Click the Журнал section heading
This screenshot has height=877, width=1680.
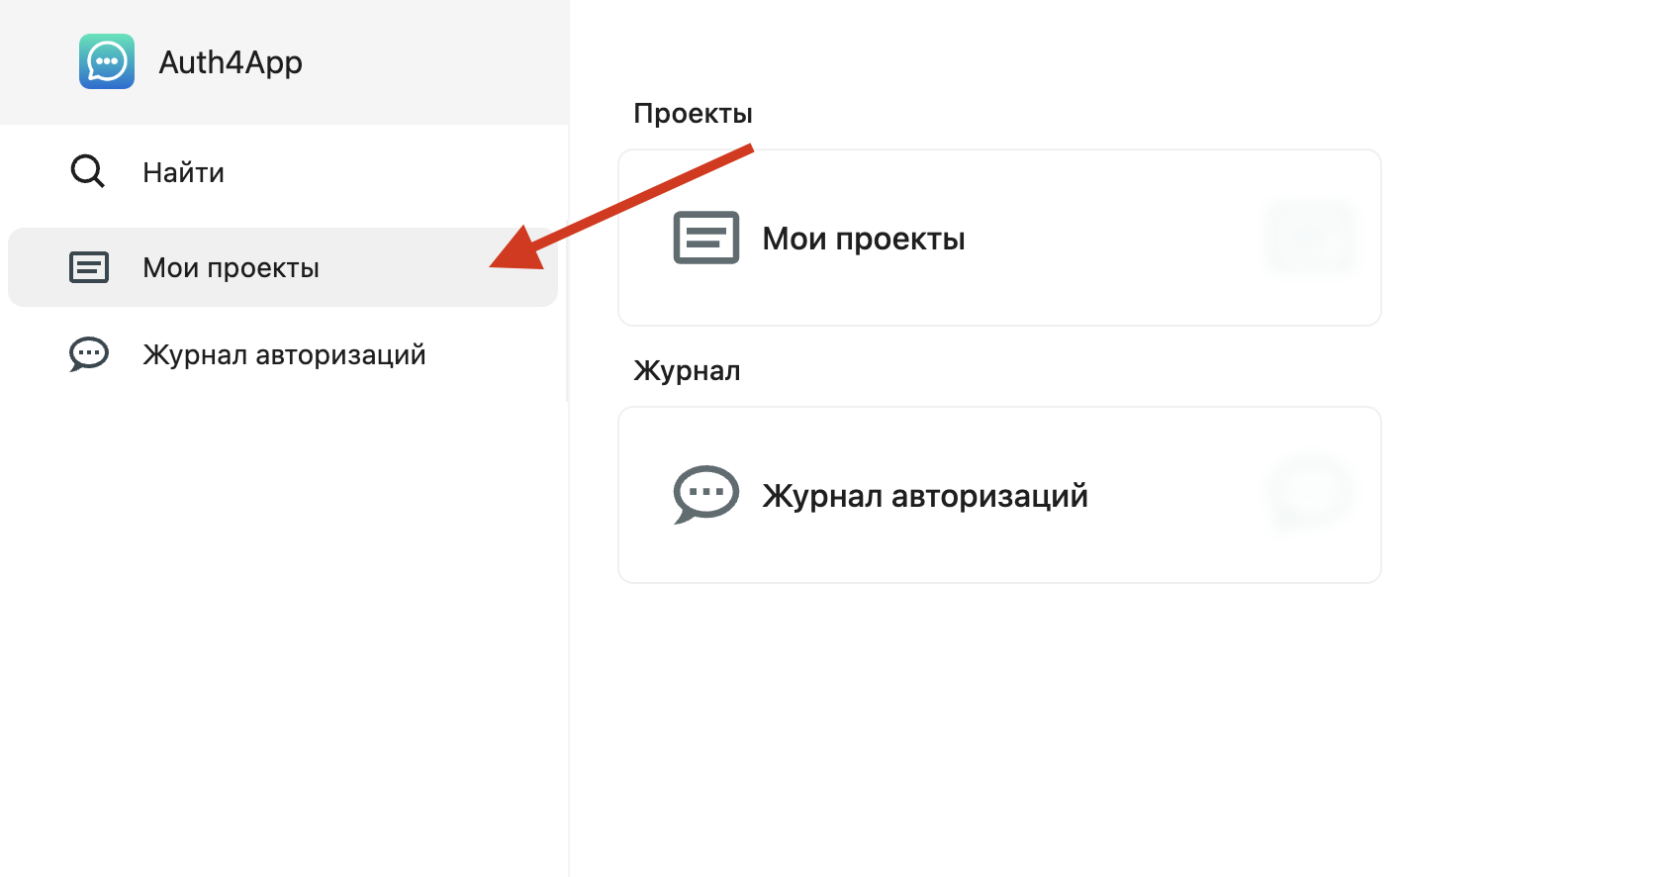point(687,370)
